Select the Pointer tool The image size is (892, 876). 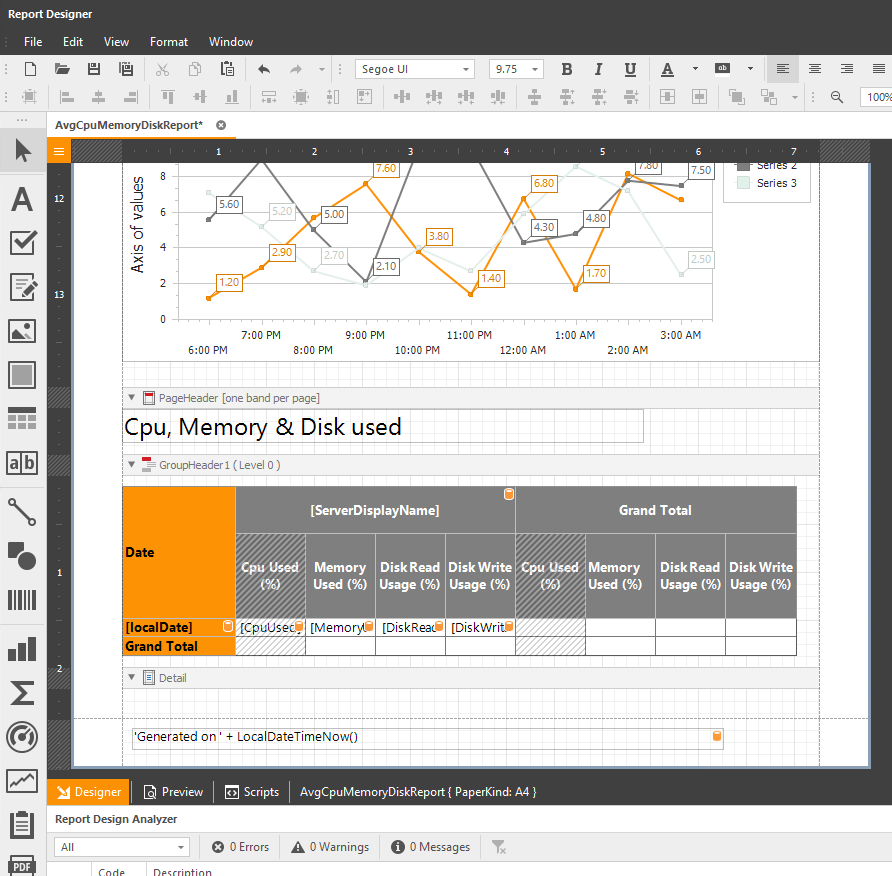(22, 152)
